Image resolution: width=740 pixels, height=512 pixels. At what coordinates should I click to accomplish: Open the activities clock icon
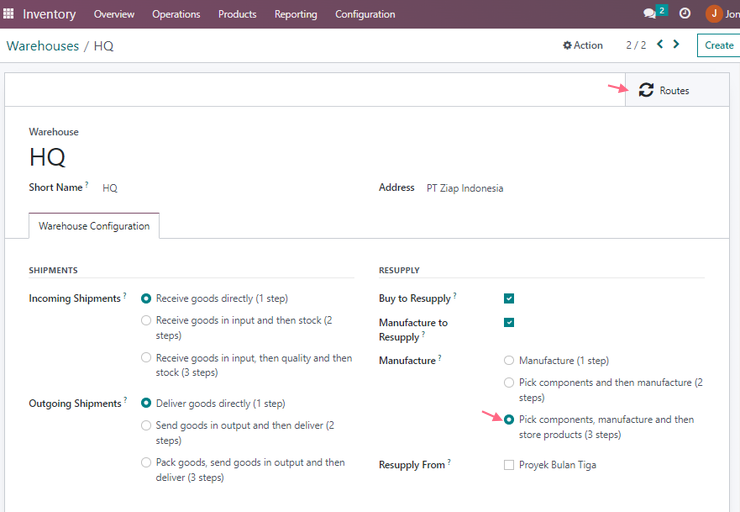click(685, 14)
